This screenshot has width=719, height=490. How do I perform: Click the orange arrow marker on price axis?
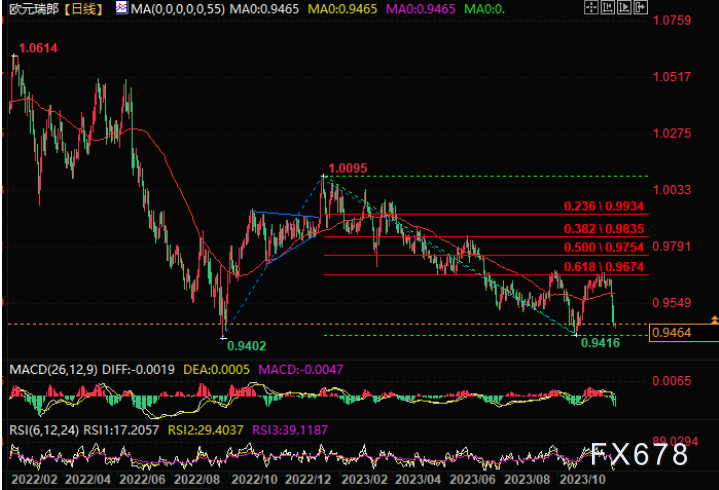714,320
